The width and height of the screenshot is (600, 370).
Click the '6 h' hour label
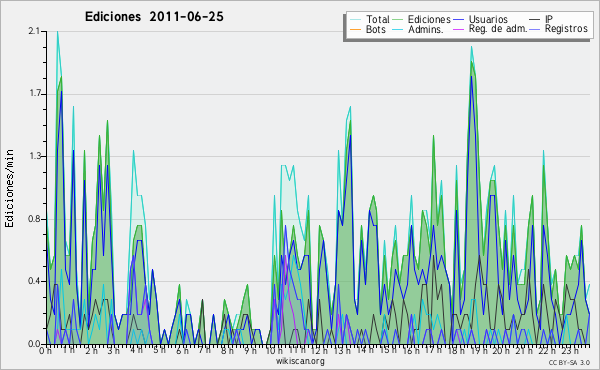(182, 350)
